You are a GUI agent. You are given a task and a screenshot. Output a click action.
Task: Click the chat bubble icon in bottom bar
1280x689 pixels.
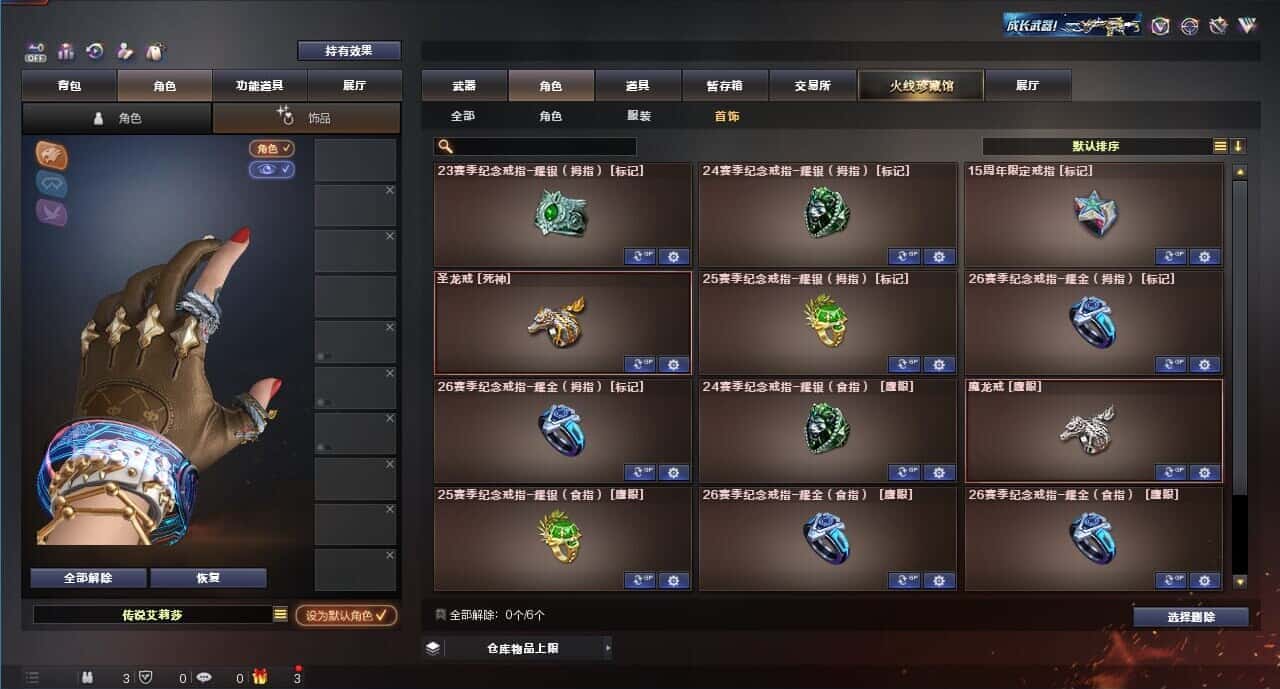tap(204, 678)
